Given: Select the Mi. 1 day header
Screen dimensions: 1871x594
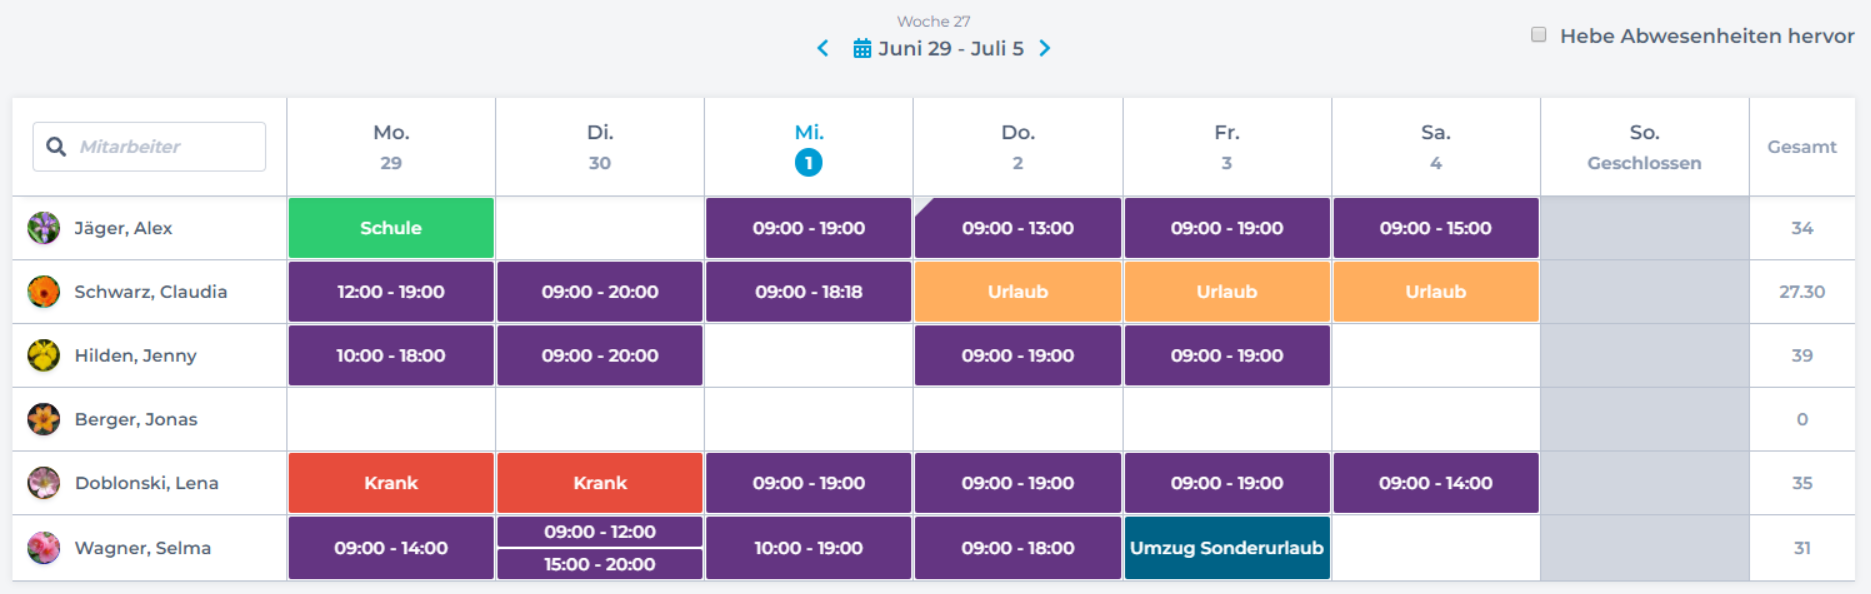Looking at the screenshot, I should coord(808,147).
